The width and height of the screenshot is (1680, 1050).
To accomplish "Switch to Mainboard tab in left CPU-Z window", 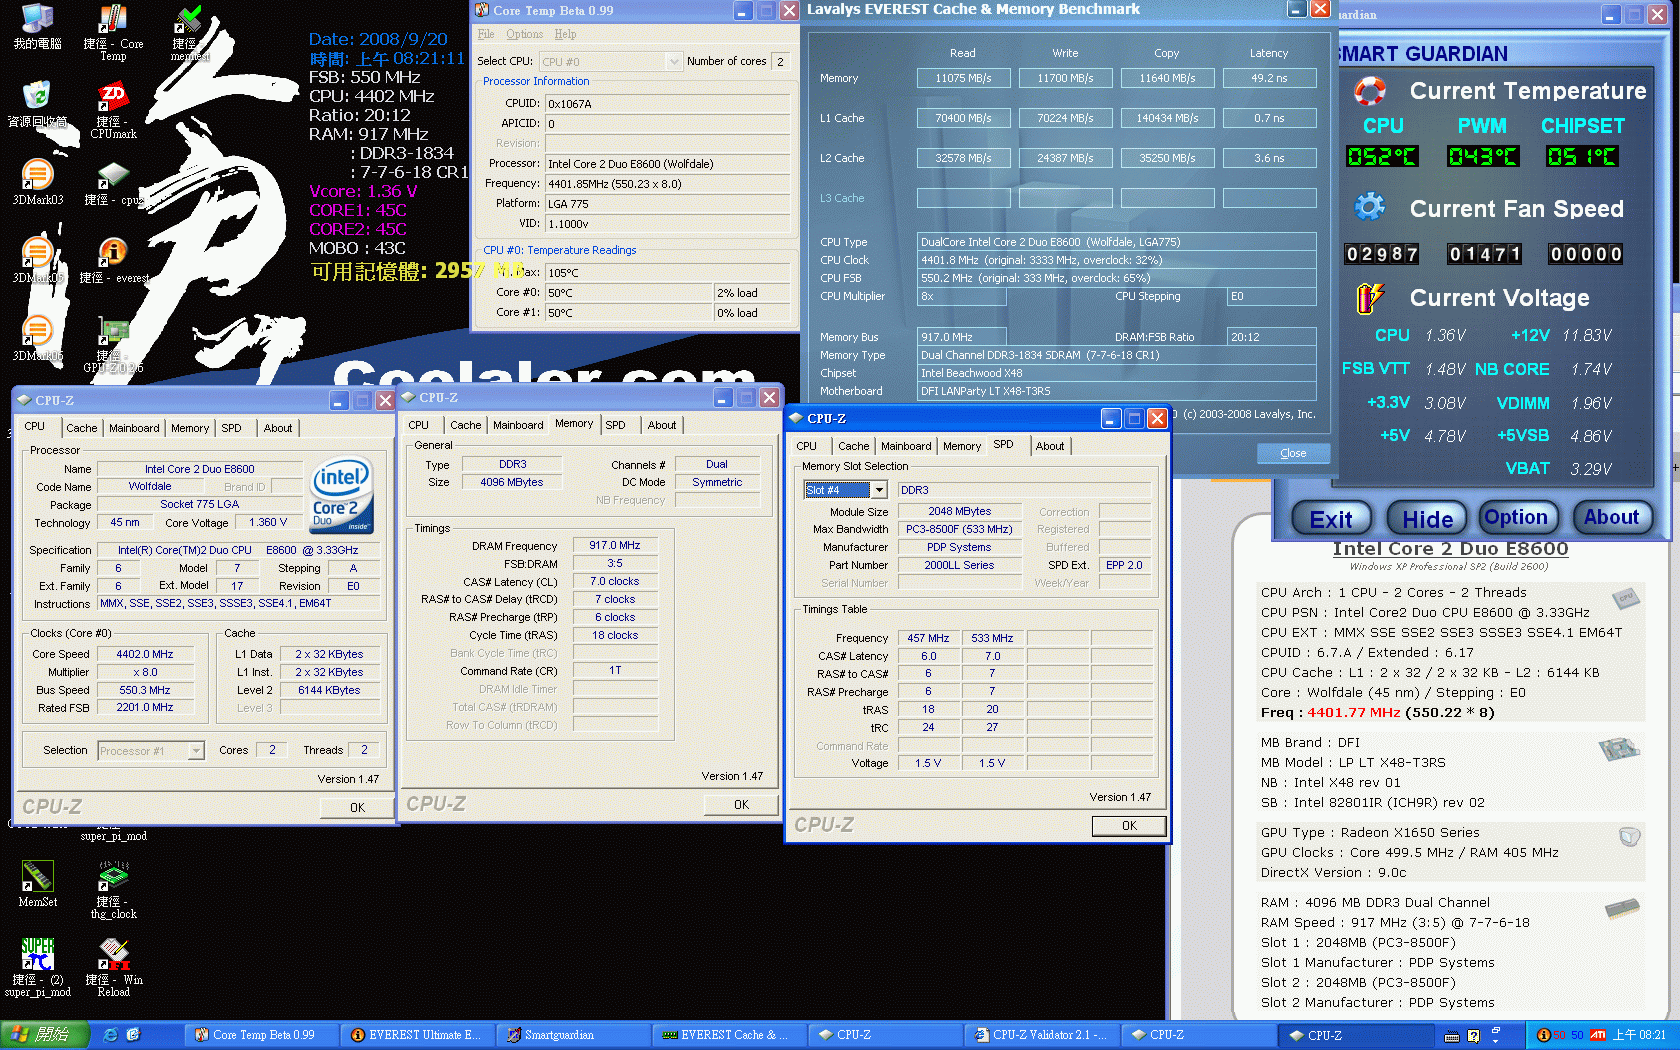I will click(134, 428).
